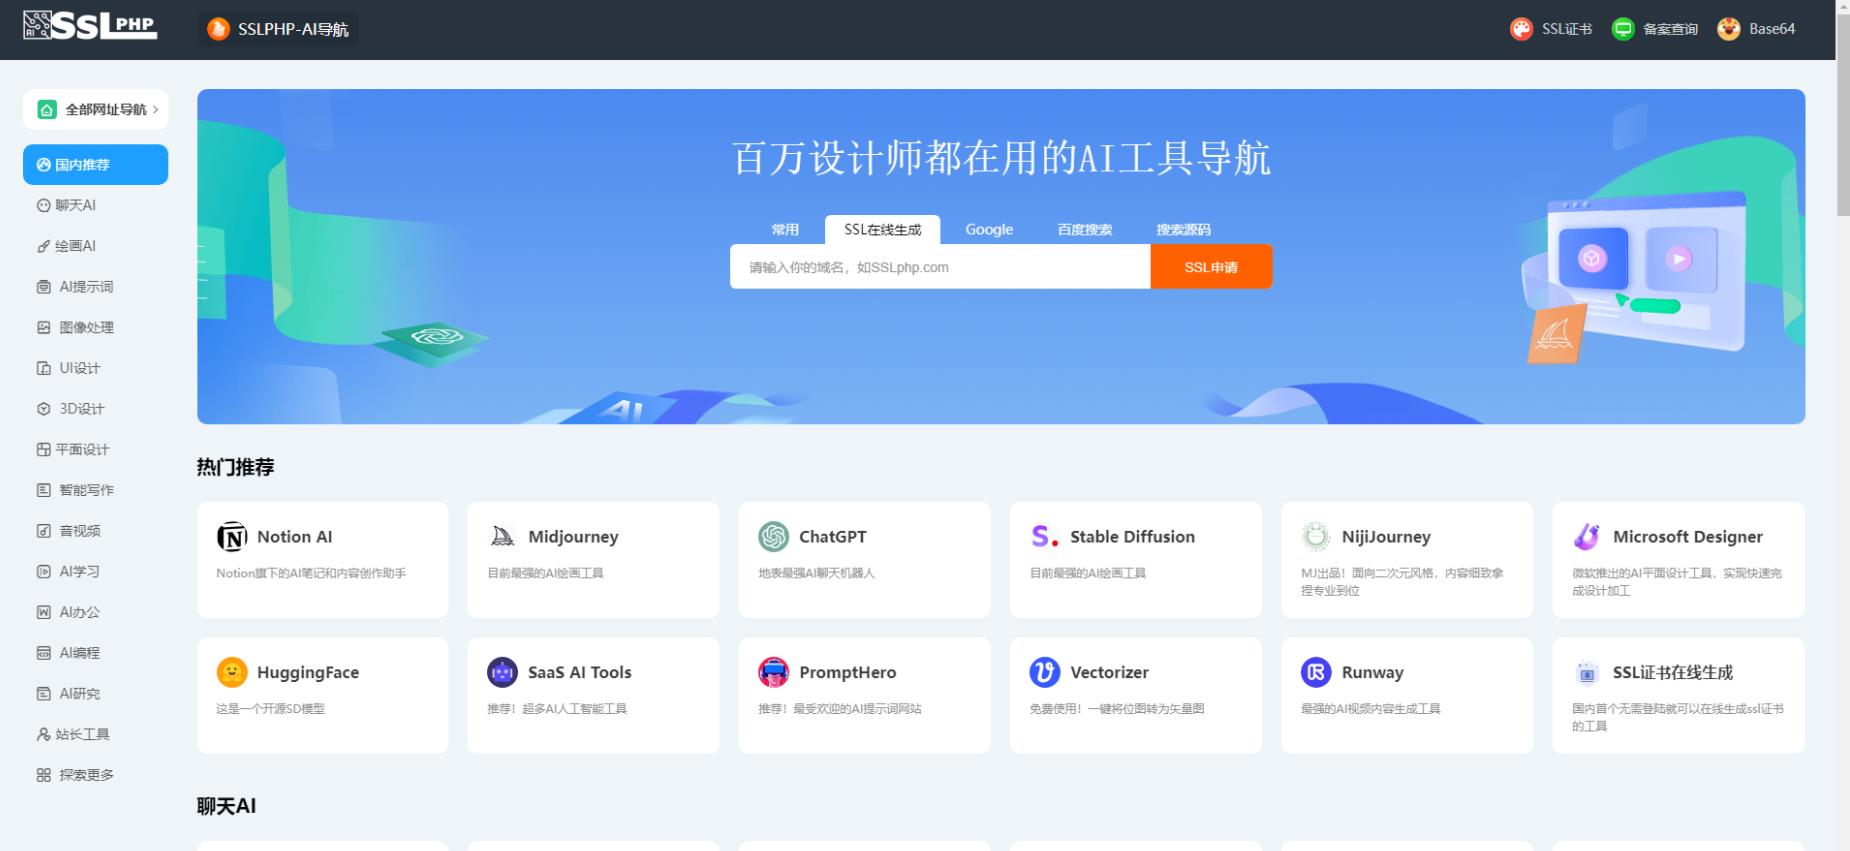The height and width of the screenshot is (851, 1850).
Task: Click the 推荐!超多AI人工智能工具 description
Action: [557, 708]
